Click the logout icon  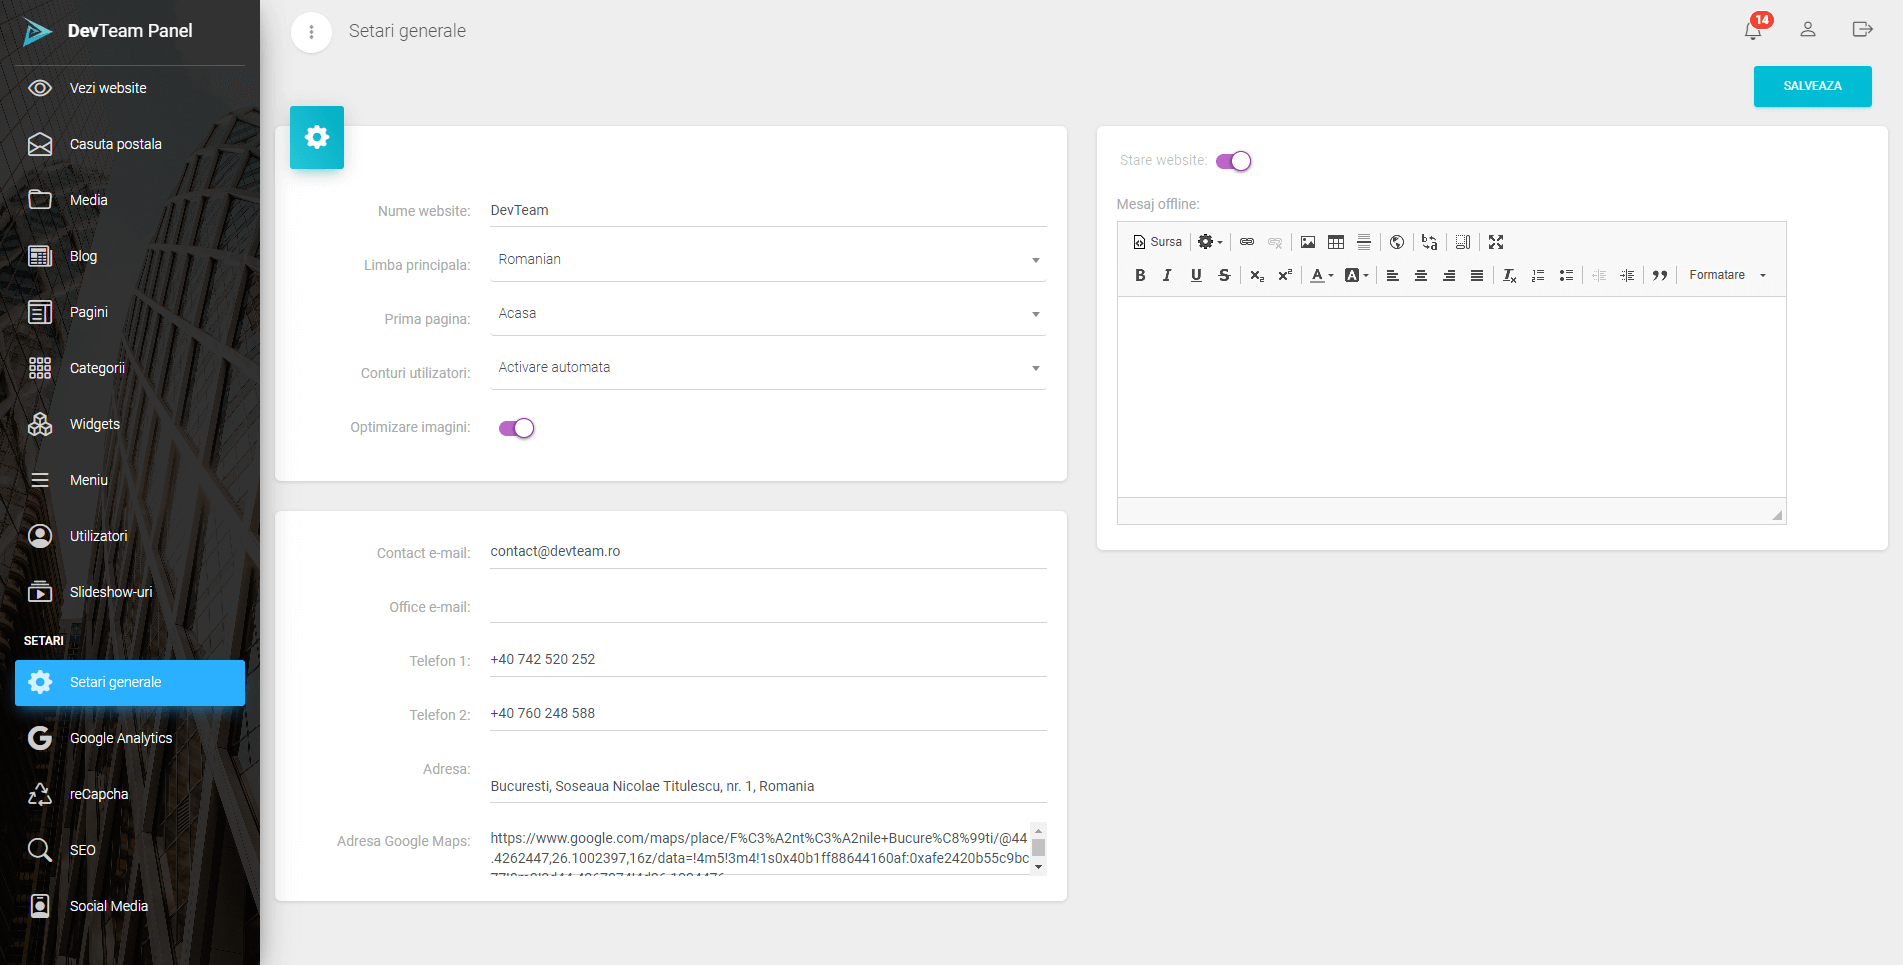coord(1861,30)
